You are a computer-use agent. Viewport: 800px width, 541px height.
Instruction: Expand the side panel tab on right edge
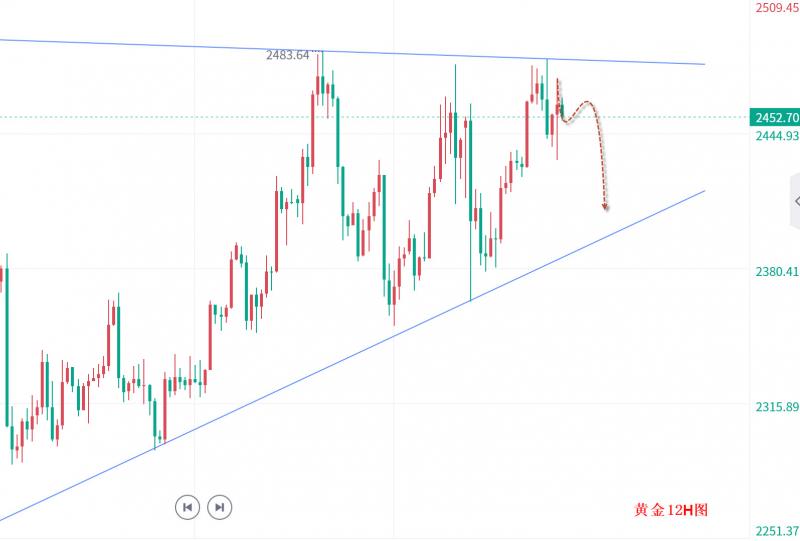[795, 201]
